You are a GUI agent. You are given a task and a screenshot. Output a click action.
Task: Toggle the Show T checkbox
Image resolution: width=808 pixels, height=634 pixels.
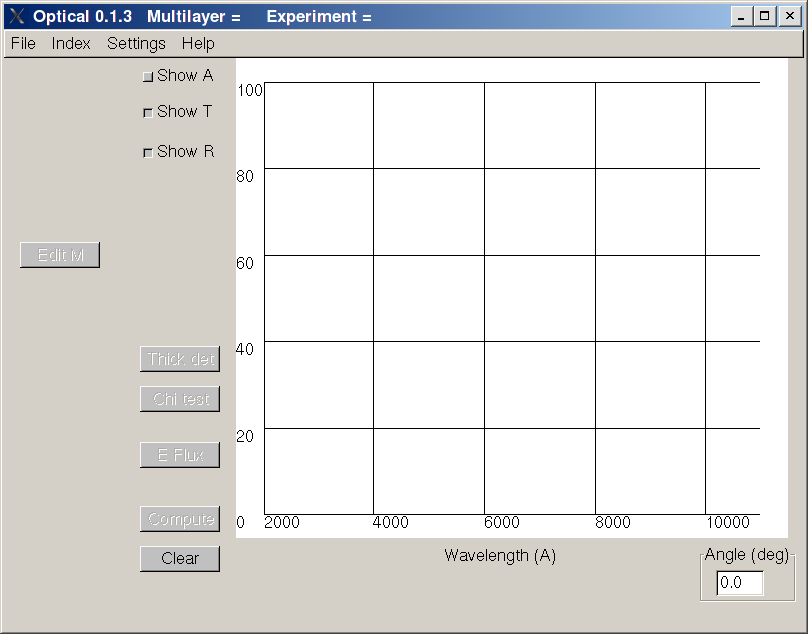click(x=148, y=112)
